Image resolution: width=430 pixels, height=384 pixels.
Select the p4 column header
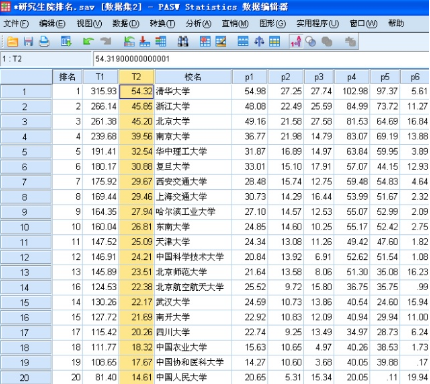click(x=352, y=77)
